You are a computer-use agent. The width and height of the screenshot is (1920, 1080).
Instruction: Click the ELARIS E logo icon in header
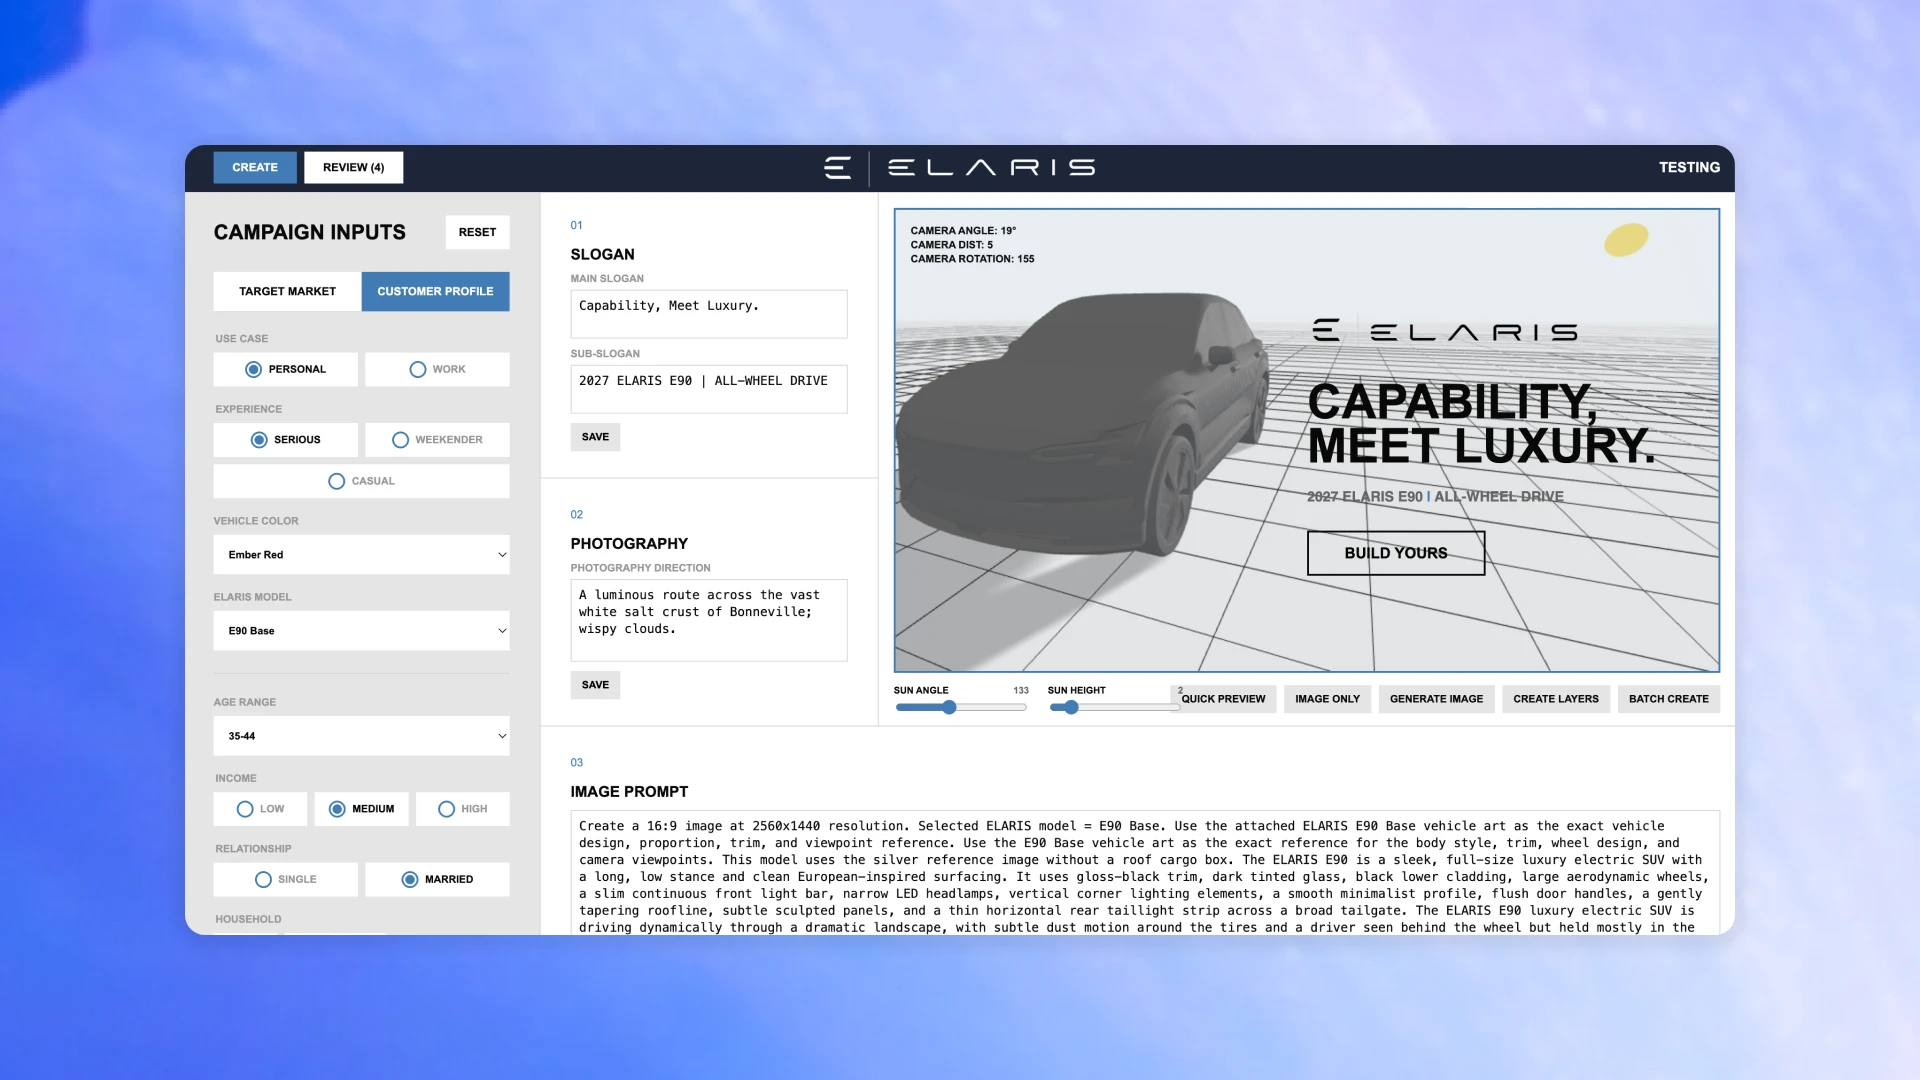point(838,167)
